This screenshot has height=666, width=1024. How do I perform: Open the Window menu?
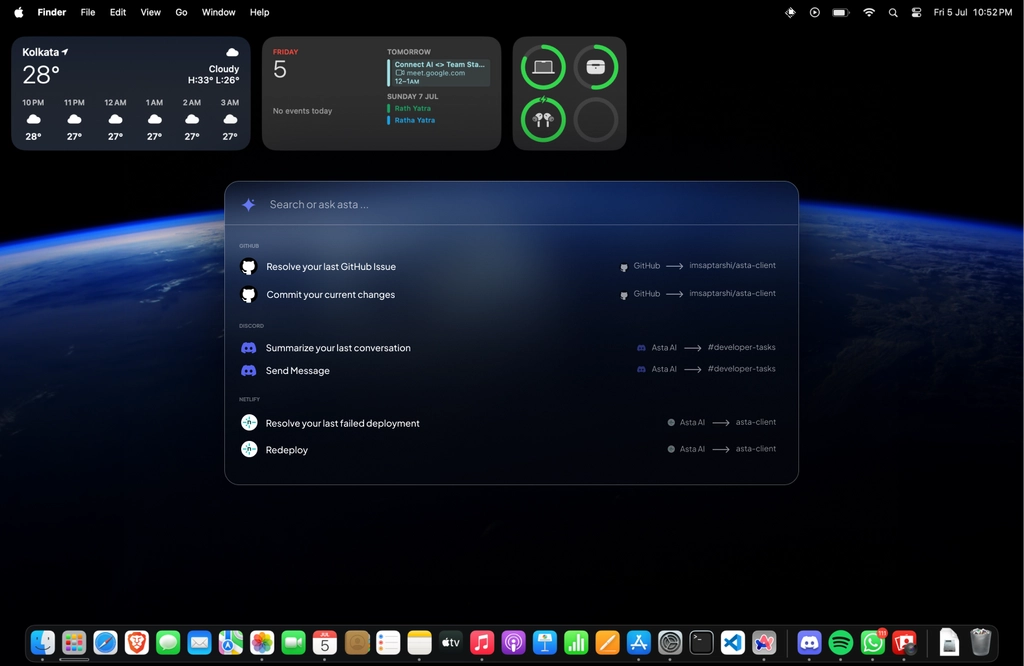tap(218, 12)
